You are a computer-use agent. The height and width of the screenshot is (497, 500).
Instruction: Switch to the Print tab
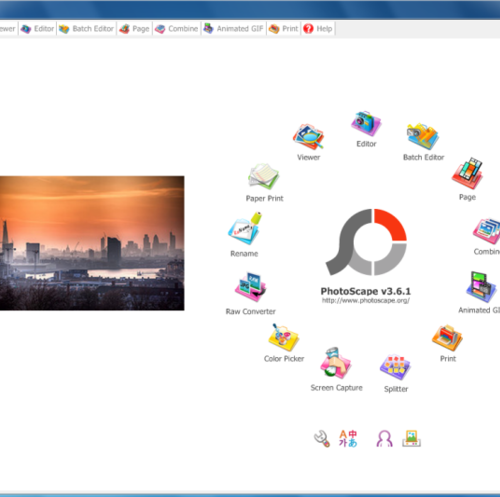click(284, 29)
